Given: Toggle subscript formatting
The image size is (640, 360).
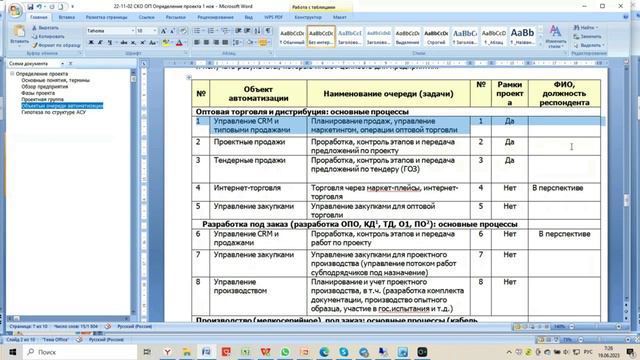Looking at the screenshot, I should click(x=133, y=42).
